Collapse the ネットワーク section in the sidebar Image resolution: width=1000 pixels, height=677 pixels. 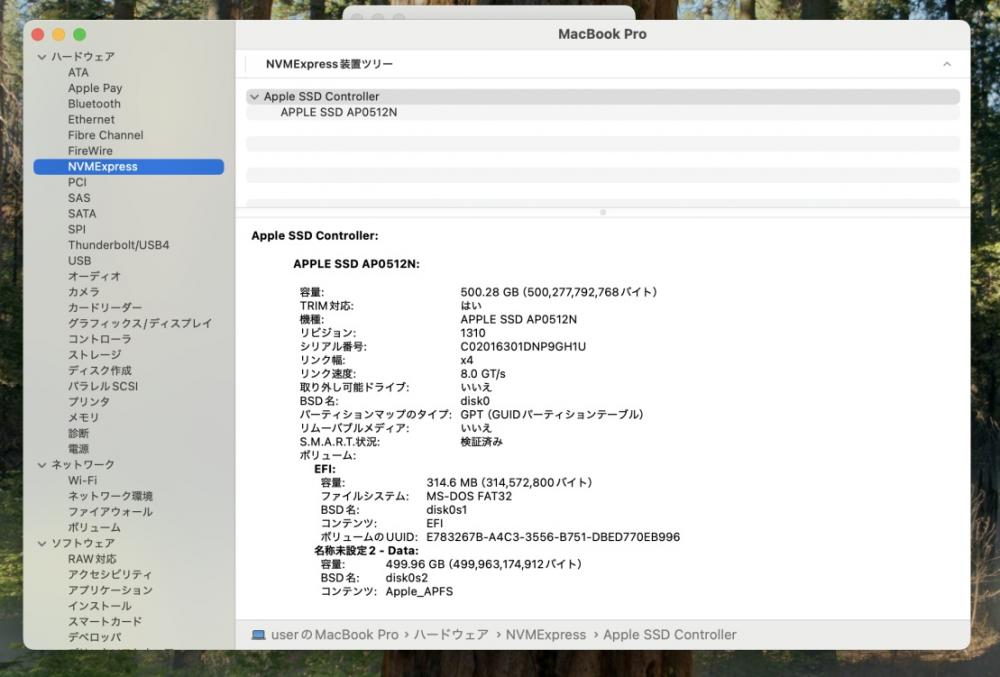coord(42,465)
